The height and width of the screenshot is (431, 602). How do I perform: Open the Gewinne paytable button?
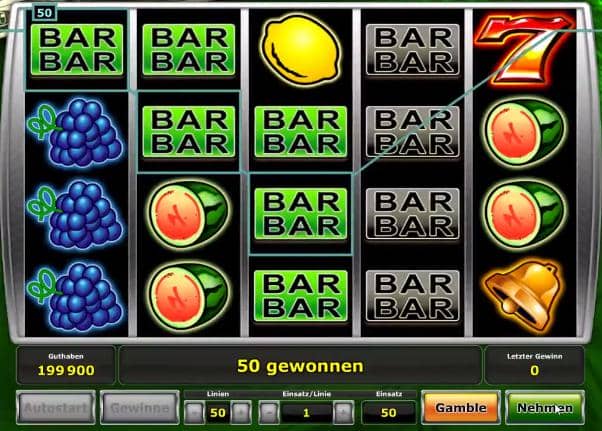click(140, 408)
